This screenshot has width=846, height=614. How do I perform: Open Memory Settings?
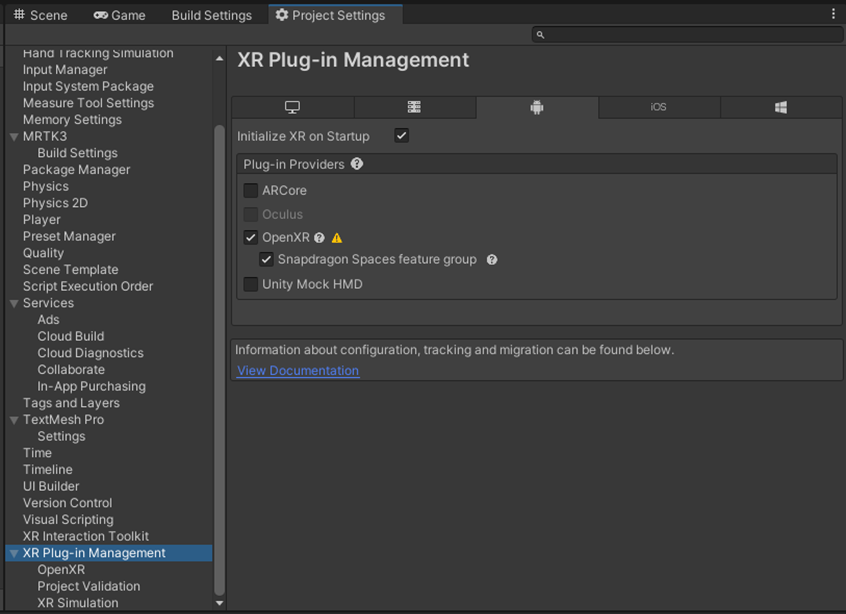pos(72,120)
